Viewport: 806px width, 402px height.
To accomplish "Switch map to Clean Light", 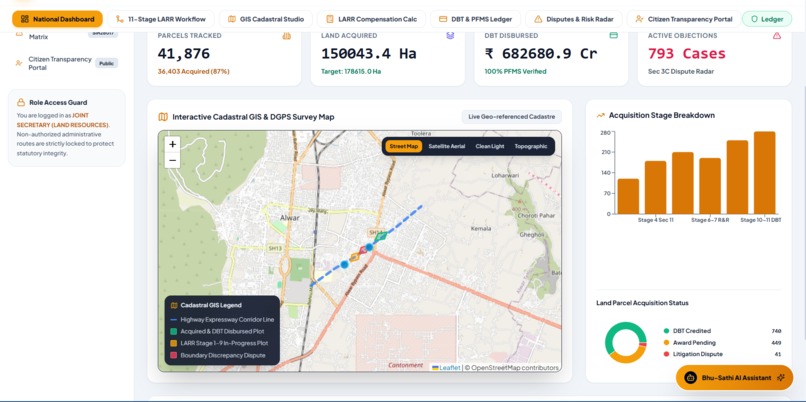I will pyautogui.click(x=490, y=146).
